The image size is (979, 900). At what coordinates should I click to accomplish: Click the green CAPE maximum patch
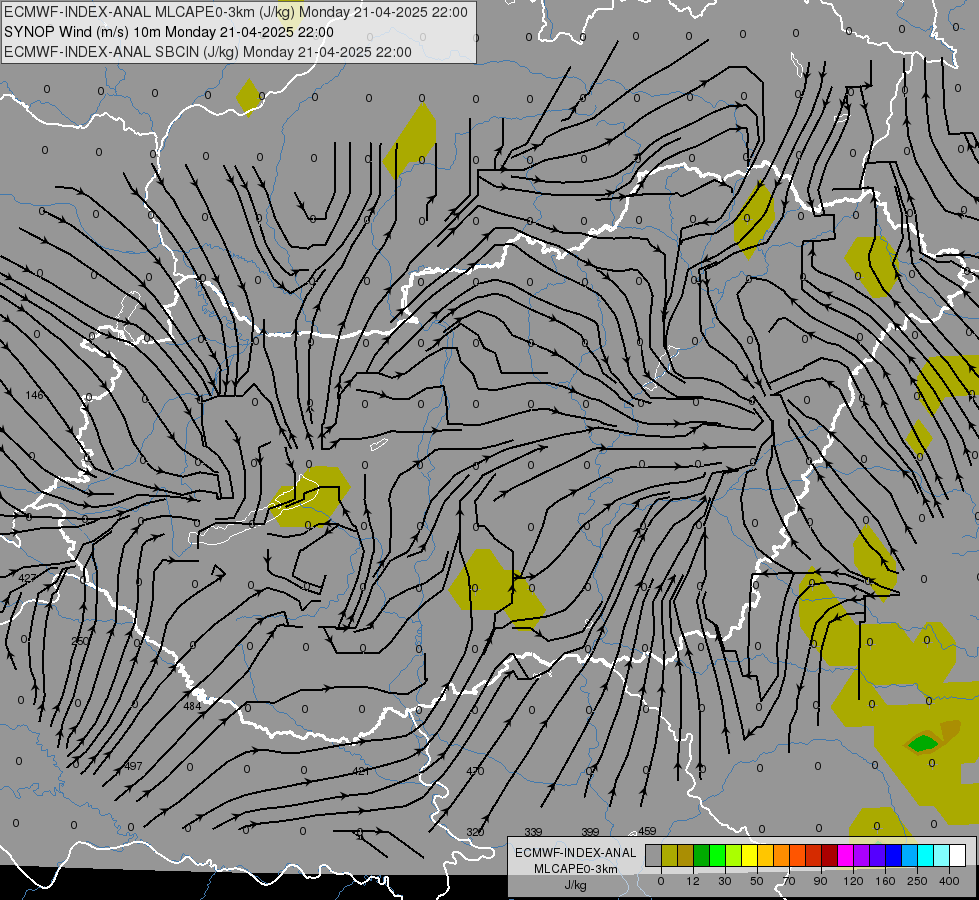coord(923,743)
